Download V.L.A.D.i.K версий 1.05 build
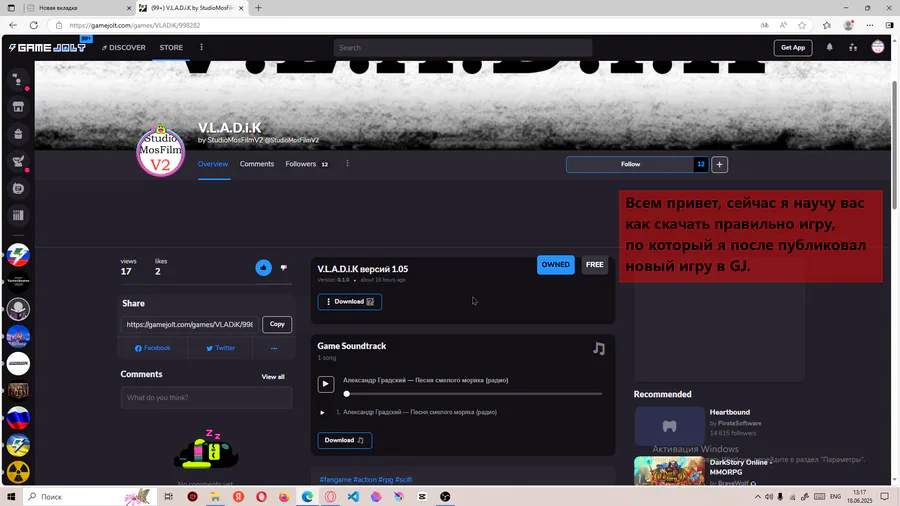This screenshot has height=506, width=900. pos(350,302)
